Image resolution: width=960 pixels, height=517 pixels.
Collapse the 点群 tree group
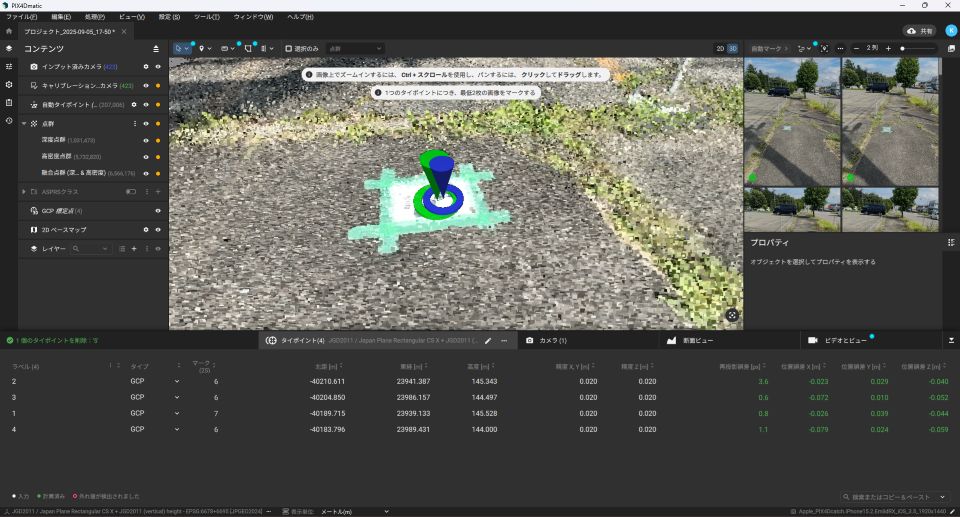click(x=24, y=123)
